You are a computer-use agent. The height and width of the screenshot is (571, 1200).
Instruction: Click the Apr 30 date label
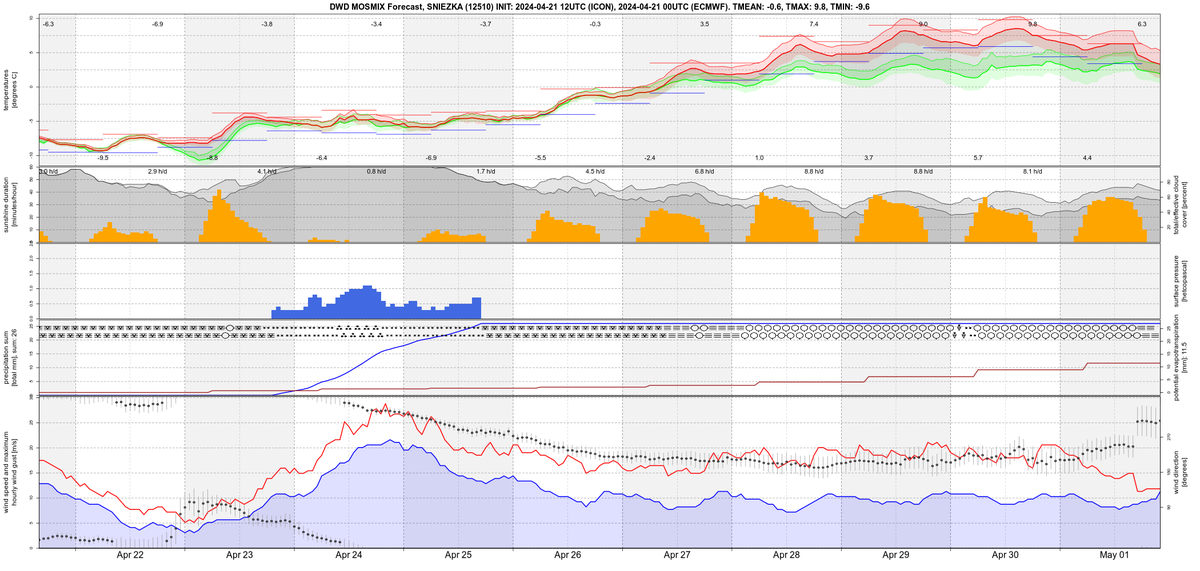click(x=1005, y=555)
